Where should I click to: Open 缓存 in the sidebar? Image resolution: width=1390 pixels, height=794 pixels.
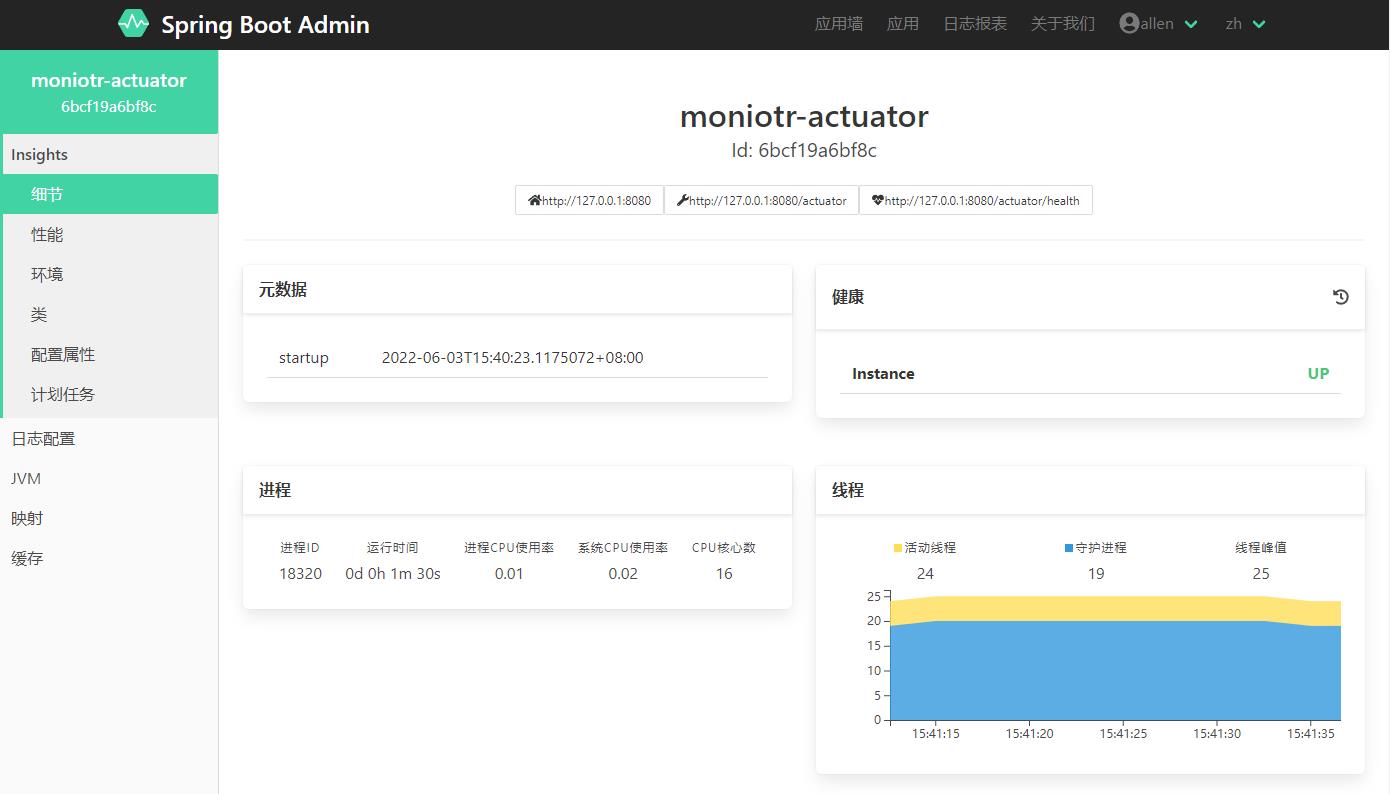click(109, 558)
